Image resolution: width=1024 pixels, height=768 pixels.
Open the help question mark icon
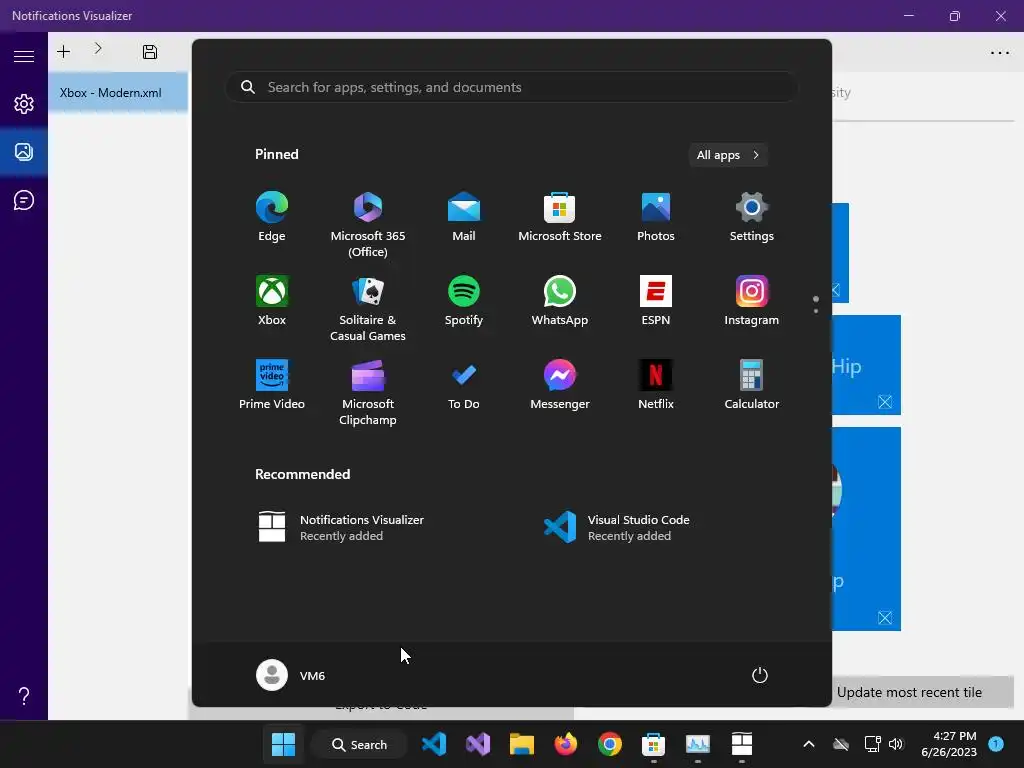click(24, 696)
